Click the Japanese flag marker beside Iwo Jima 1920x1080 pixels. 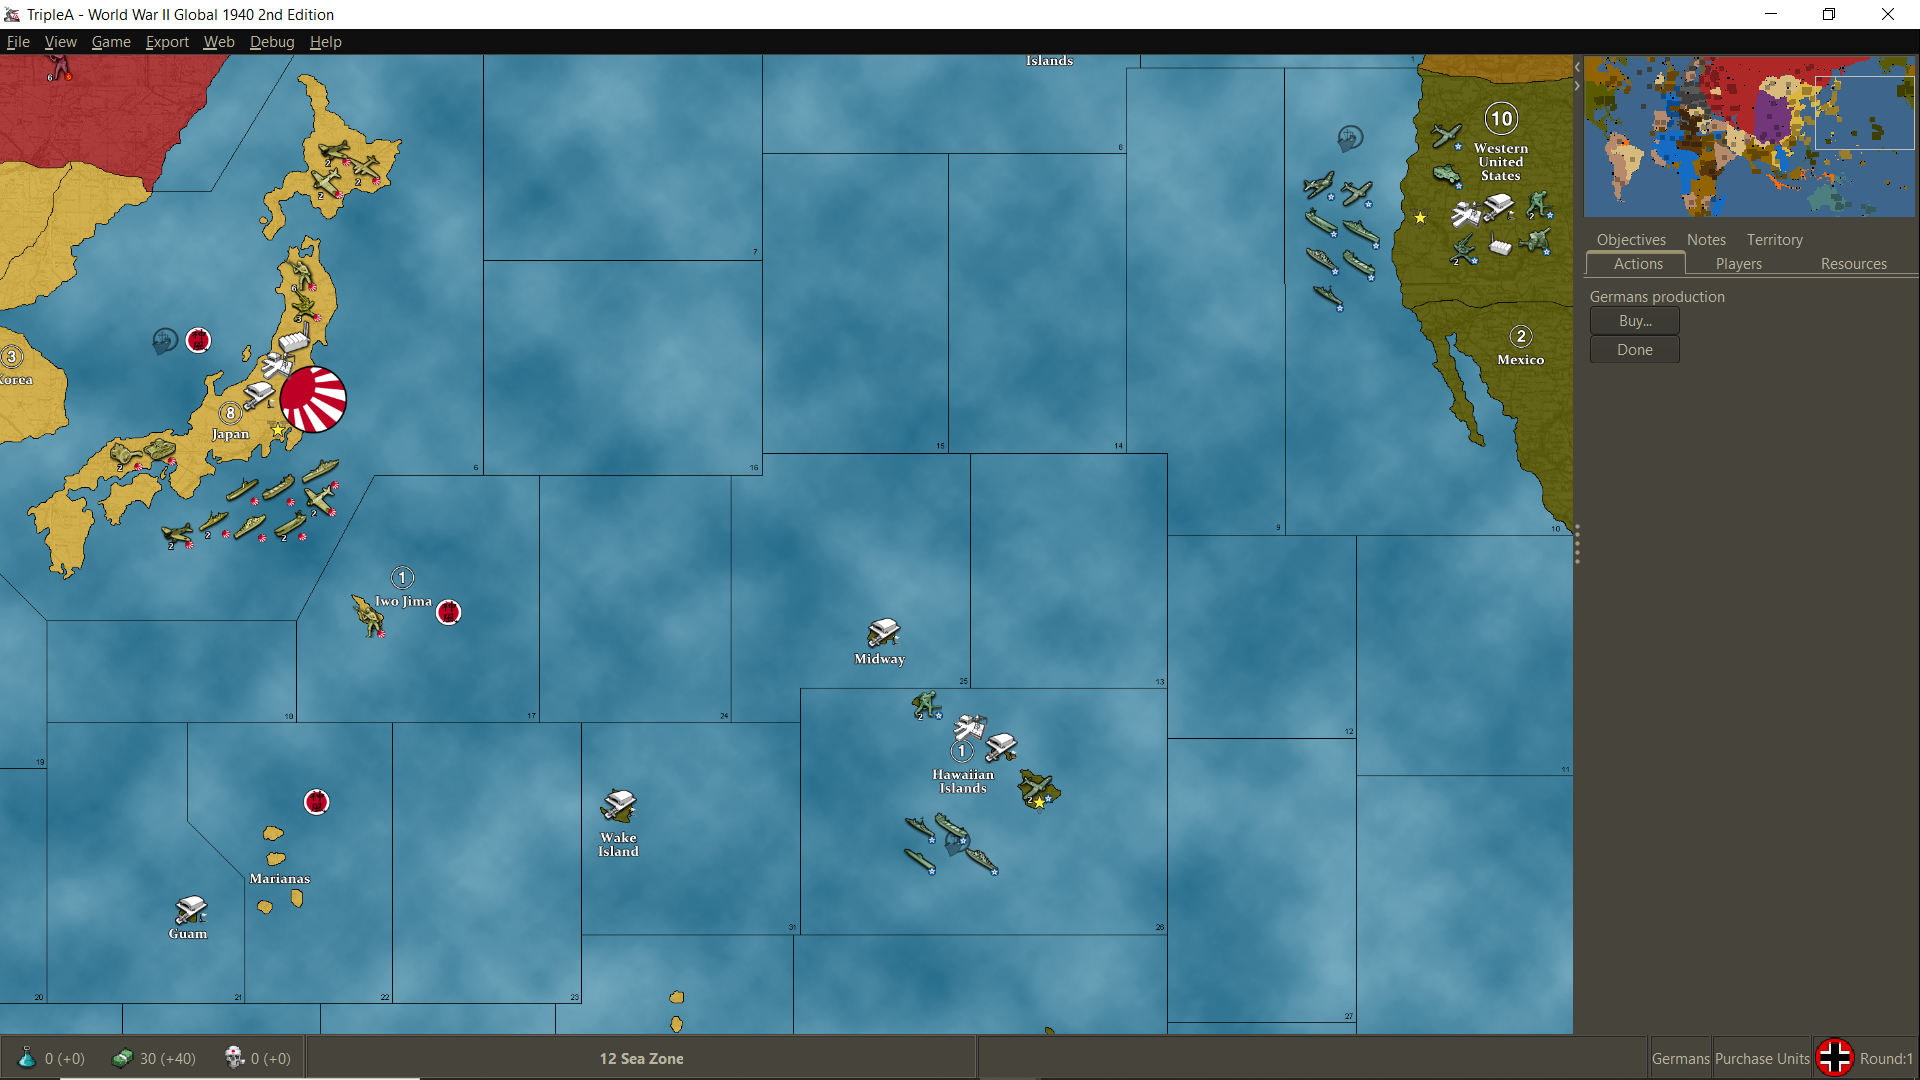pos(449,612)
